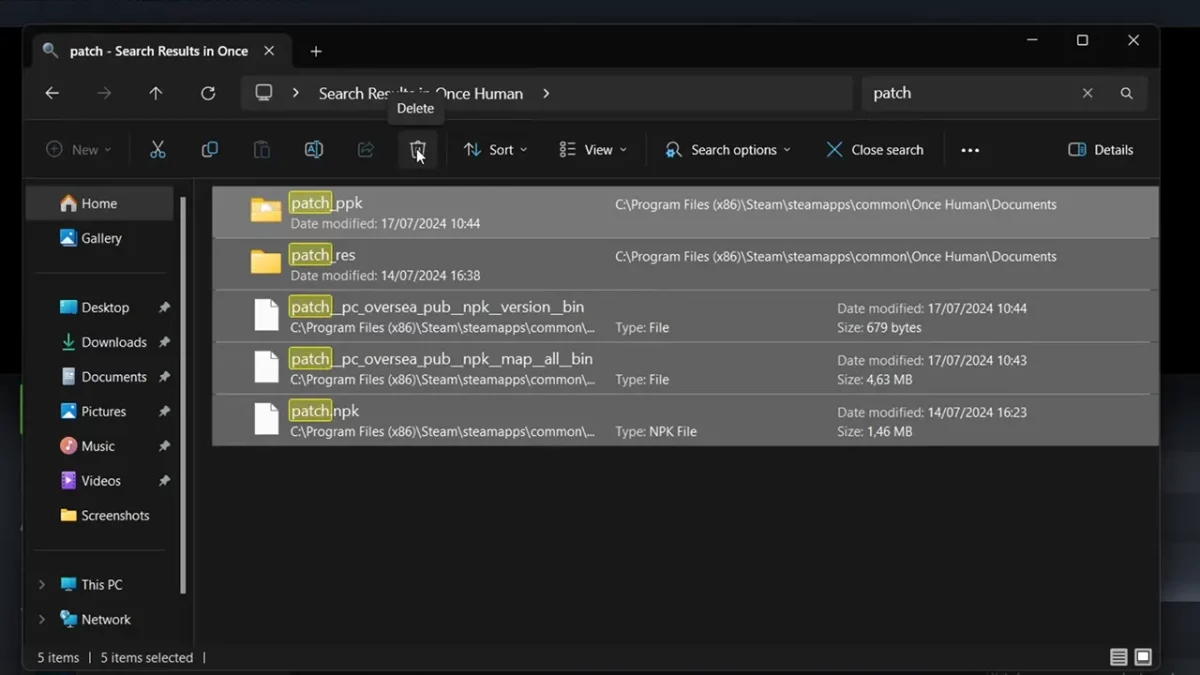Click the Cut scissors icon
The image size is (1200, 675).
pyautogui.click(x=157, y=150)
